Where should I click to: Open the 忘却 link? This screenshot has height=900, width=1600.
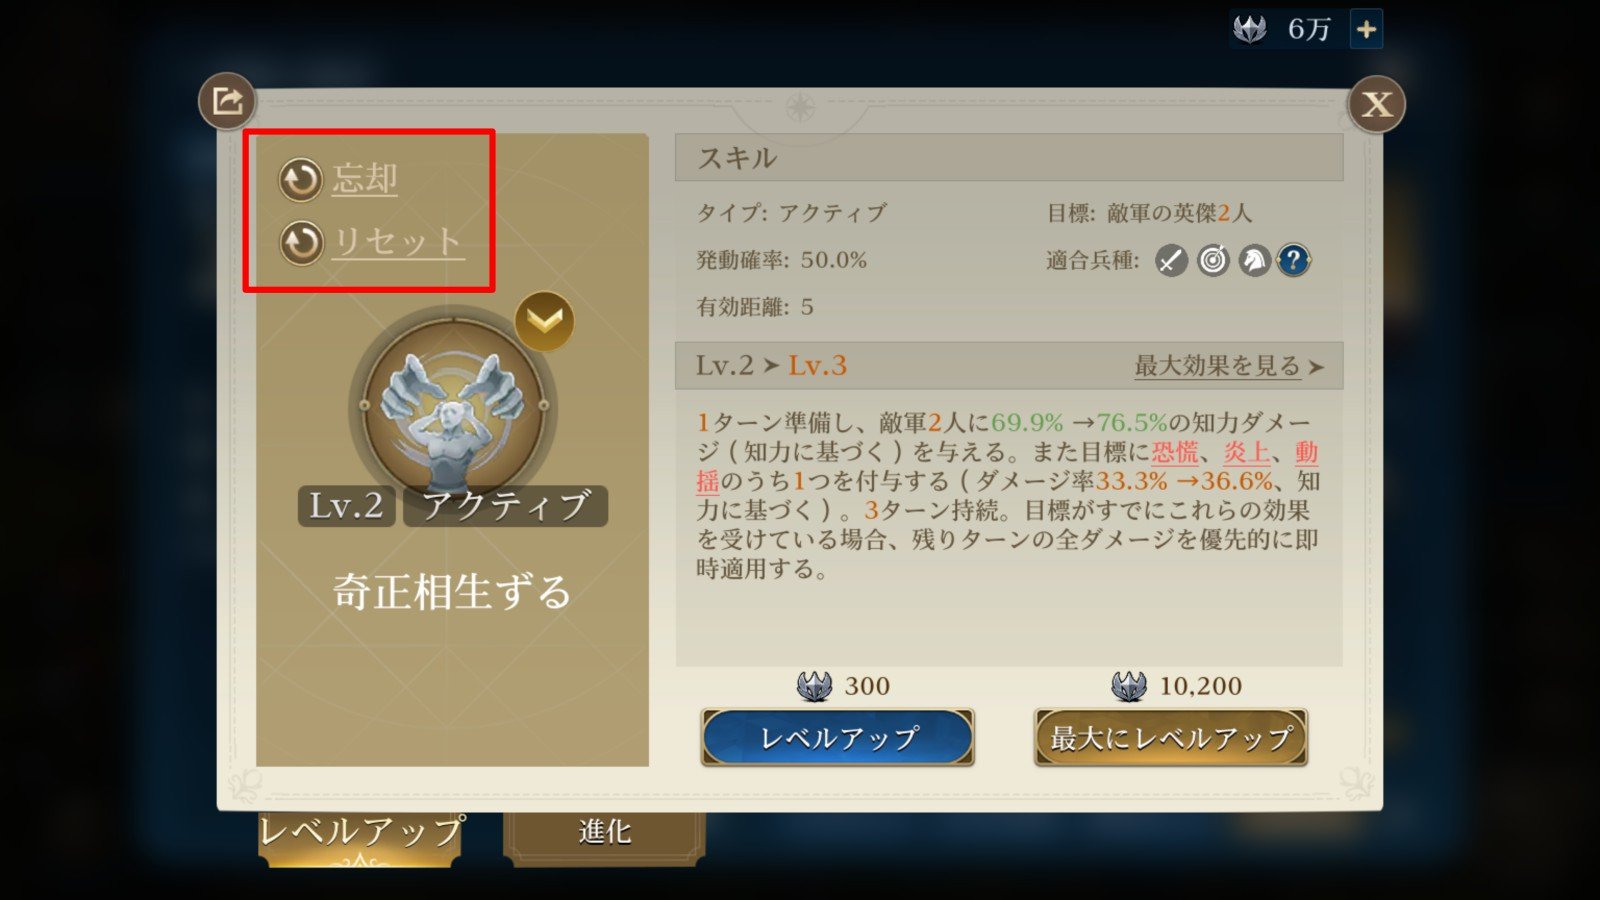pyautogui.click(x=365, y=179)
